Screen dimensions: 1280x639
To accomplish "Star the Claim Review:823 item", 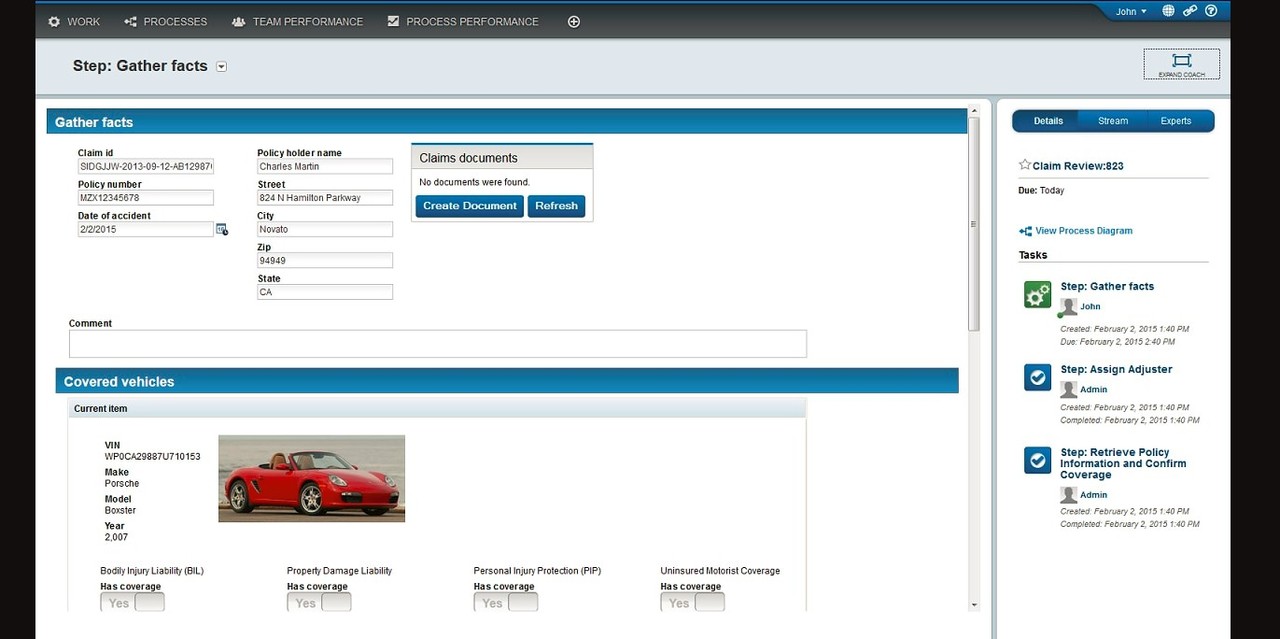I will pos(1024,165).
